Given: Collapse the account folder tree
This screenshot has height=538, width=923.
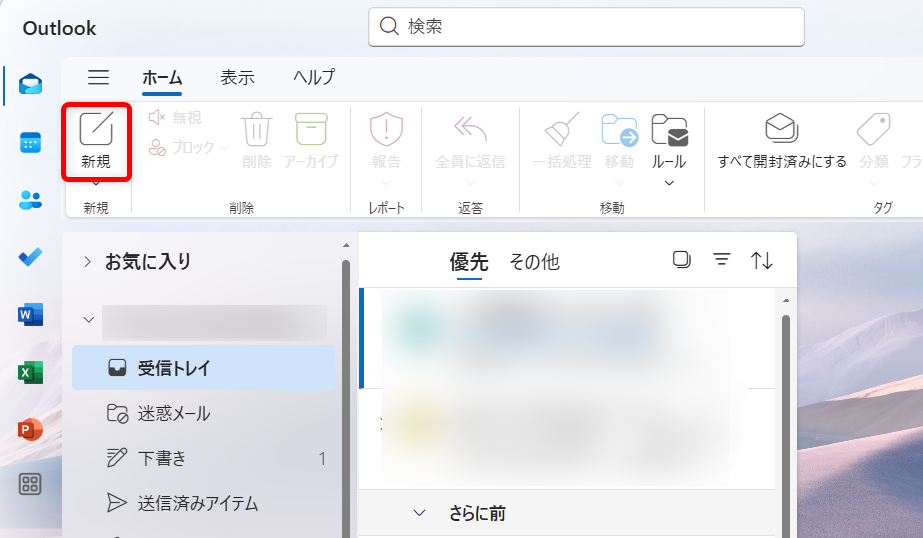Looking at the screenshot, I should (88, 320).
